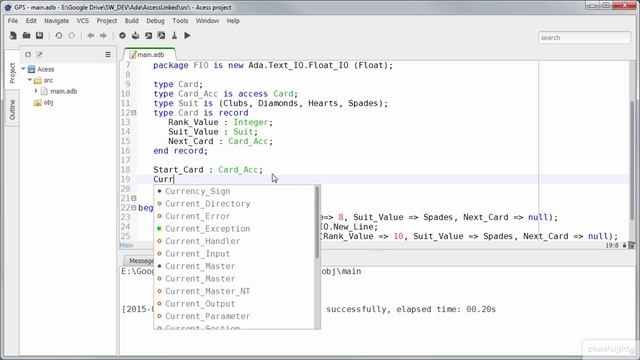Click the Integer type on line 13
The width and height of the screenshot is (640, 360).
251,122
